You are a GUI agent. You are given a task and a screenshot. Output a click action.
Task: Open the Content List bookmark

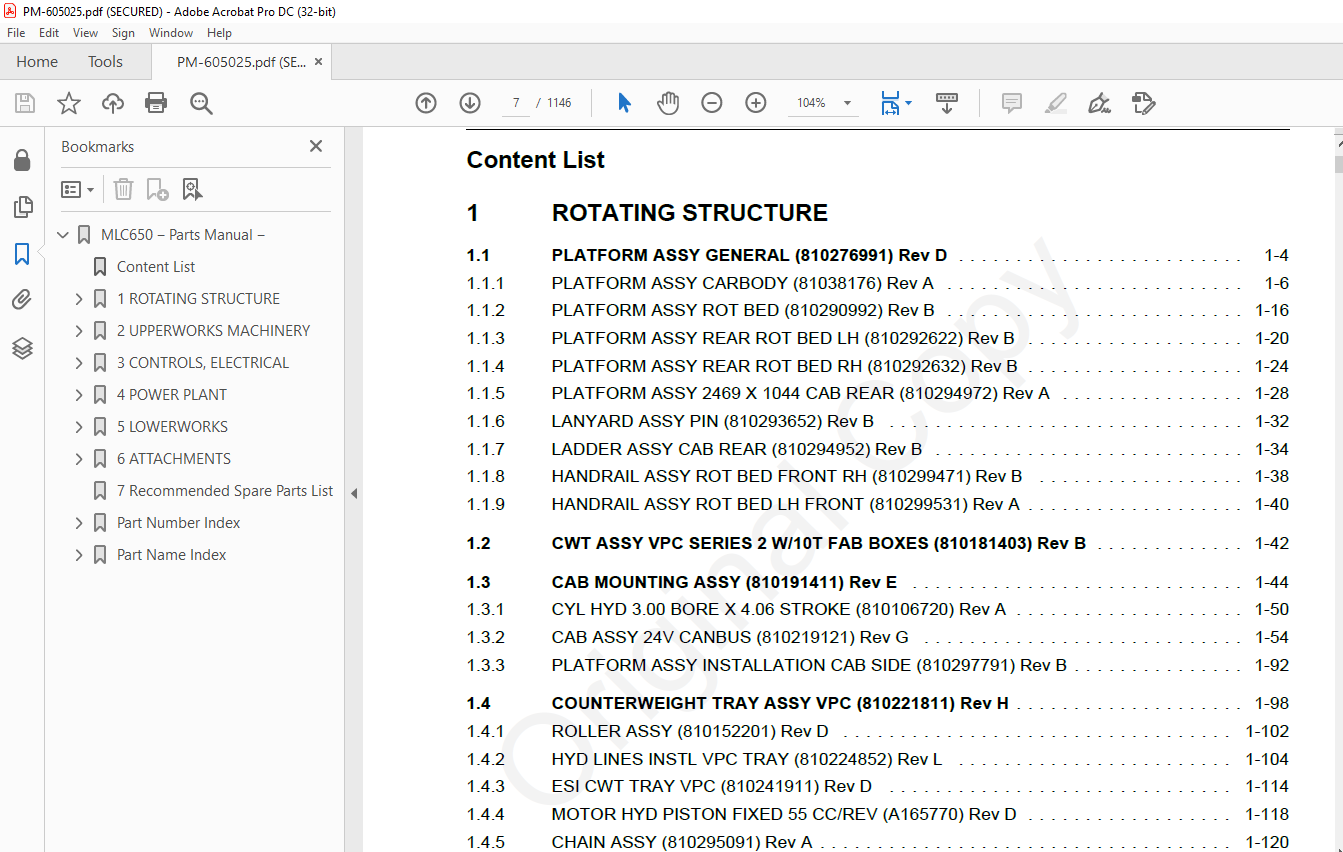click(156, 267)
